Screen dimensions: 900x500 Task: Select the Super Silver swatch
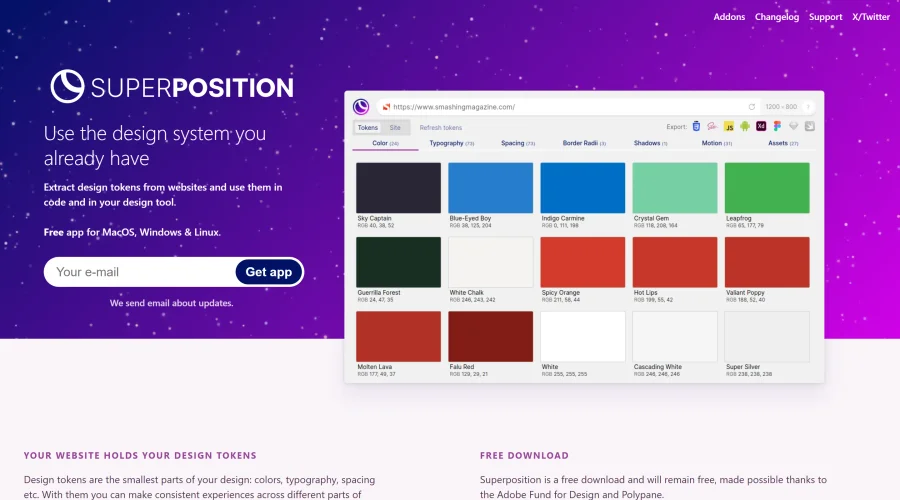coord(767,336)
